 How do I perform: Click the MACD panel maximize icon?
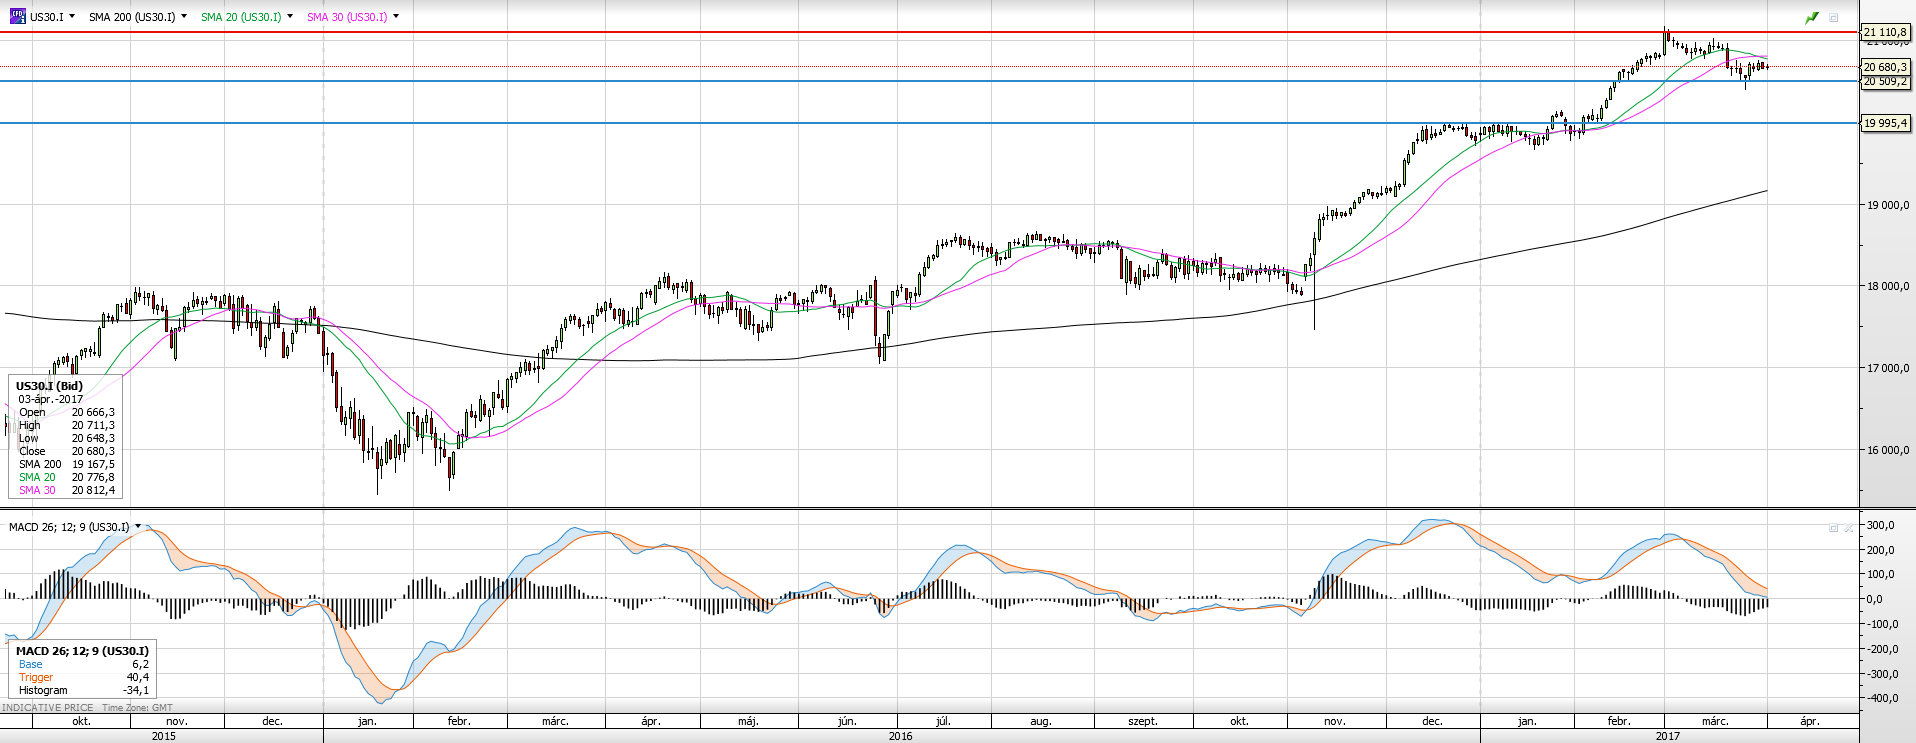tap(1834, 527)
